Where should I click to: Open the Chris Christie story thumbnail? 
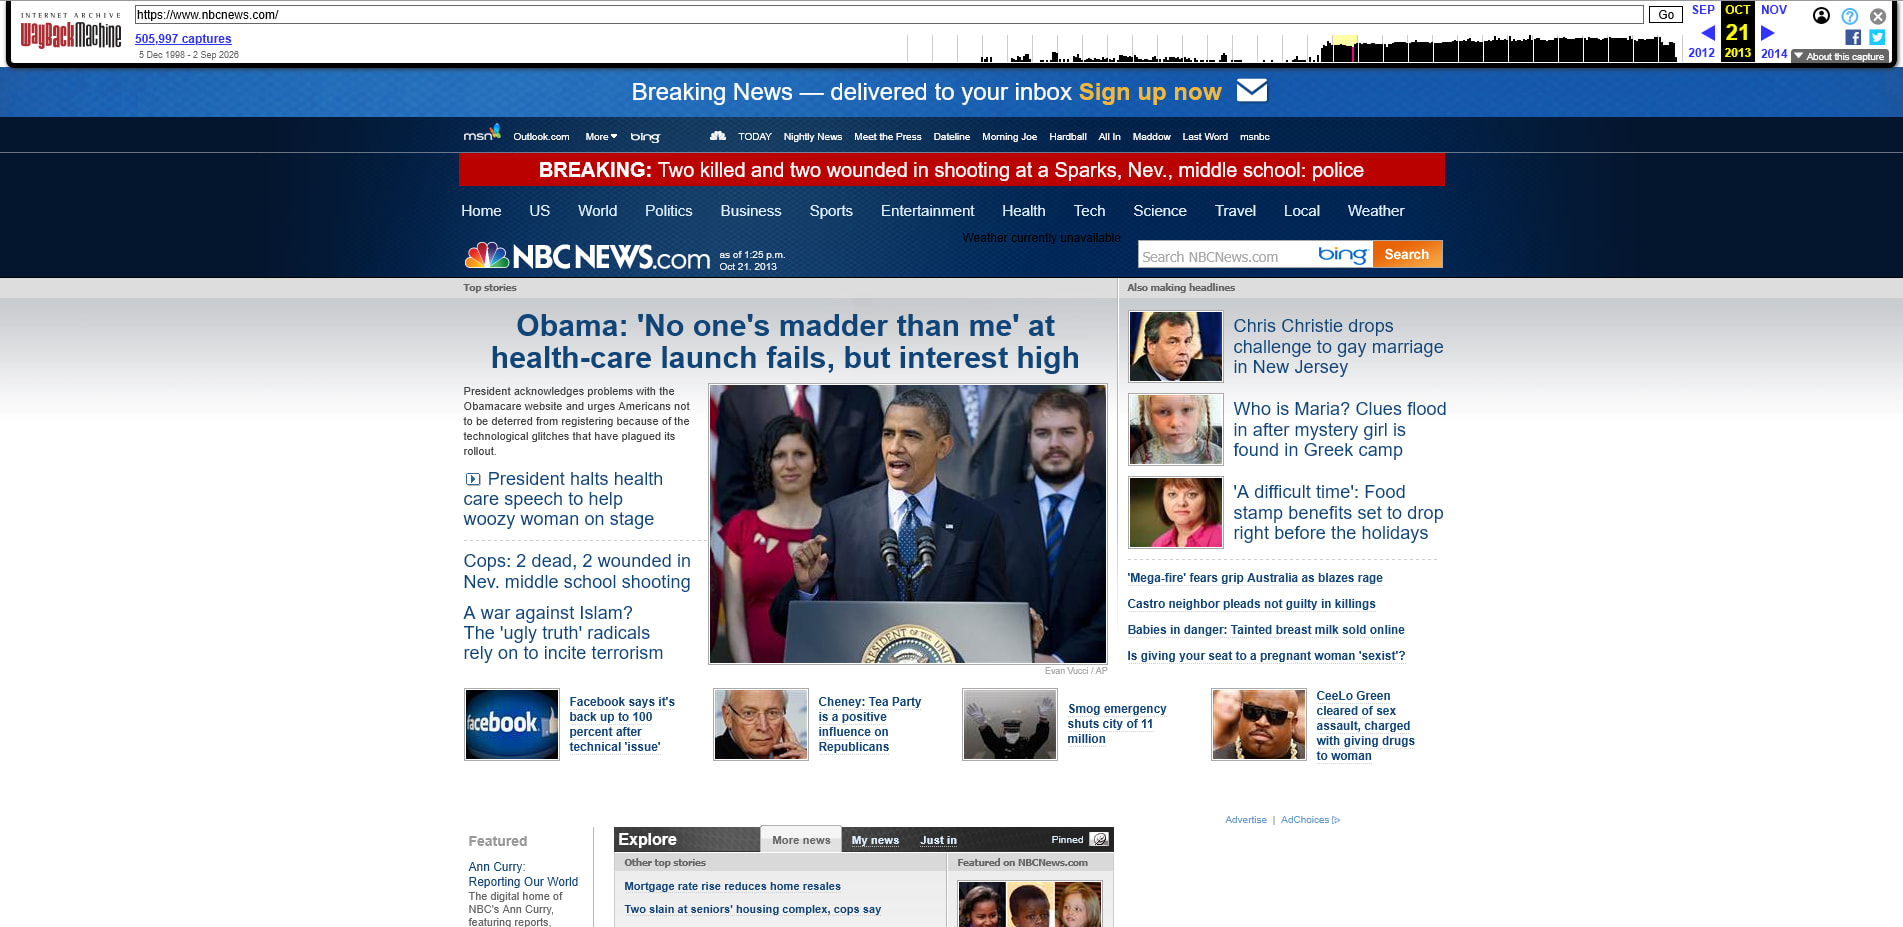point(1176,346)
